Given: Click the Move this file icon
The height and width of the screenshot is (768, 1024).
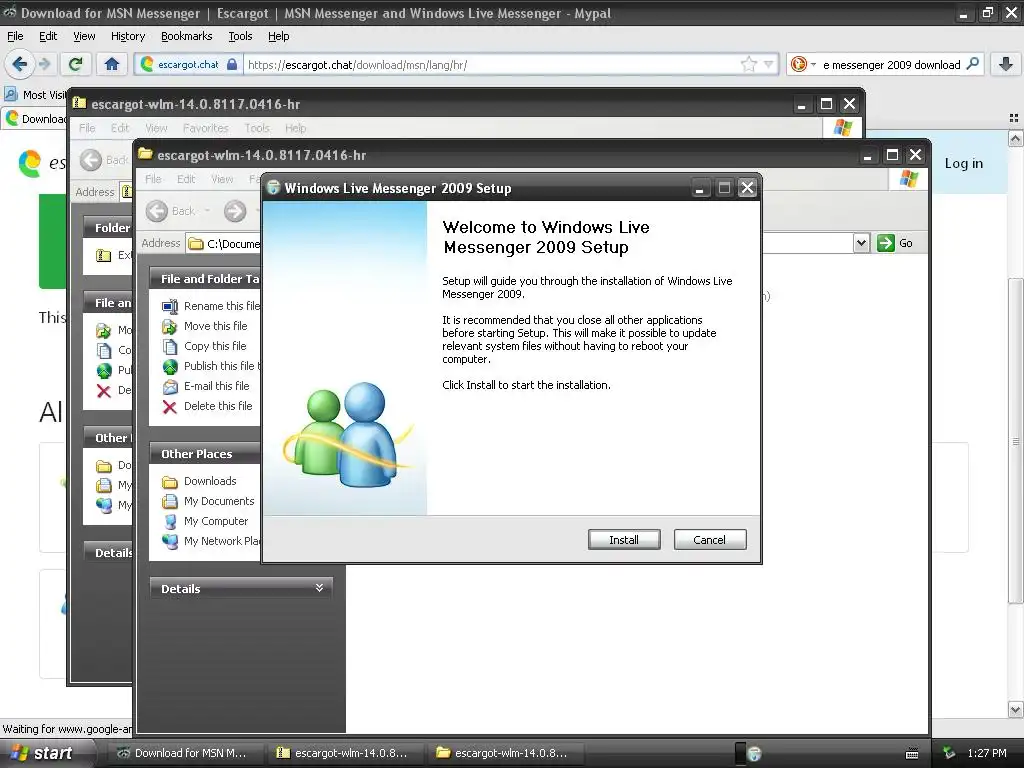Looking at the screenshot, I should click(x=170, y=327).
